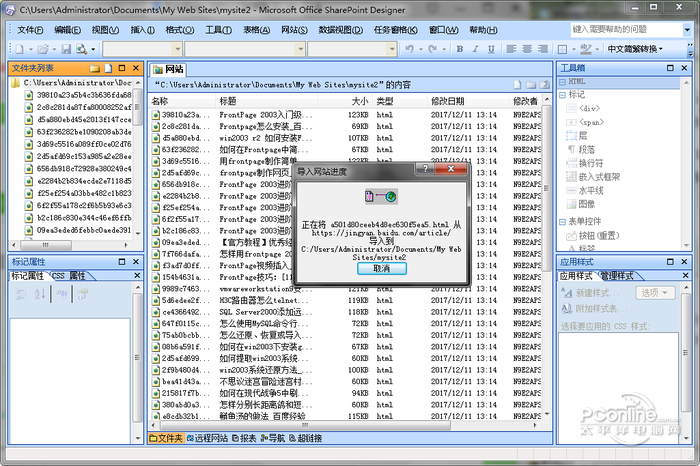
Task: Open the 选项 dropdown in 应用样式 panel
Action: (x=654, y=293)
